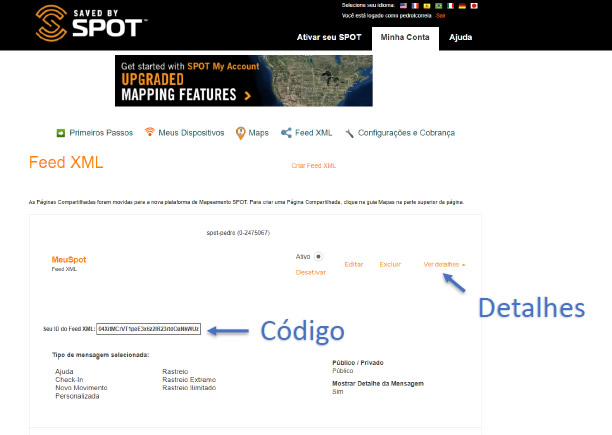Choose the French flag language
This screenshot has height=435, width=612.
pyautogui.click(x=415, y=6)
